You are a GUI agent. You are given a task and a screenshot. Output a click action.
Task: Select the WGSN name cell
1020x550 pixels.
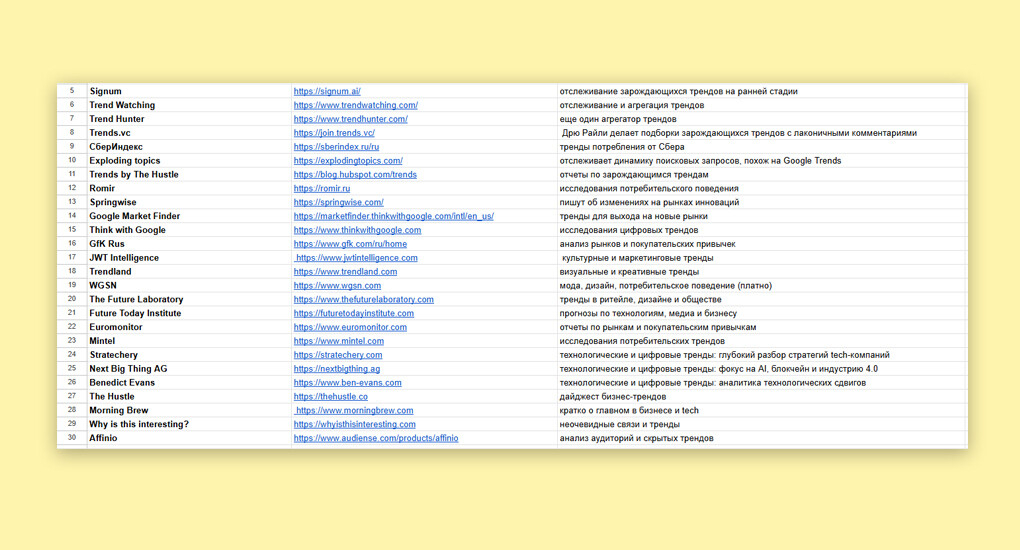coord(189,286)
